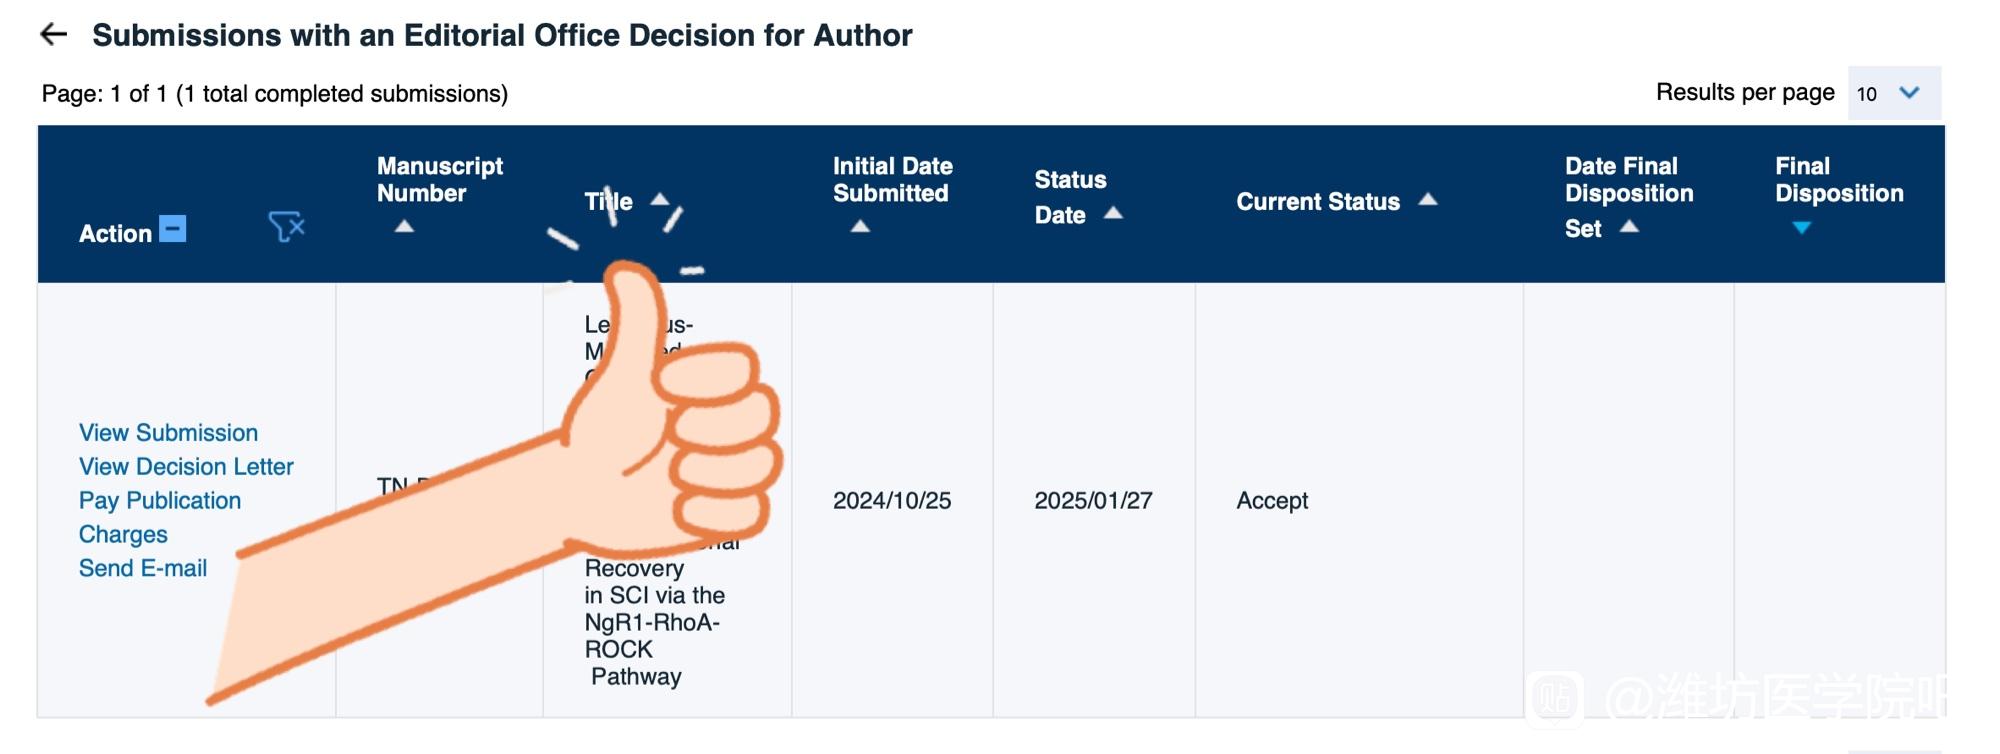Sort by Date Final Disposition Set arrow
This screenshot has width=2000, height=754.
1629,226
